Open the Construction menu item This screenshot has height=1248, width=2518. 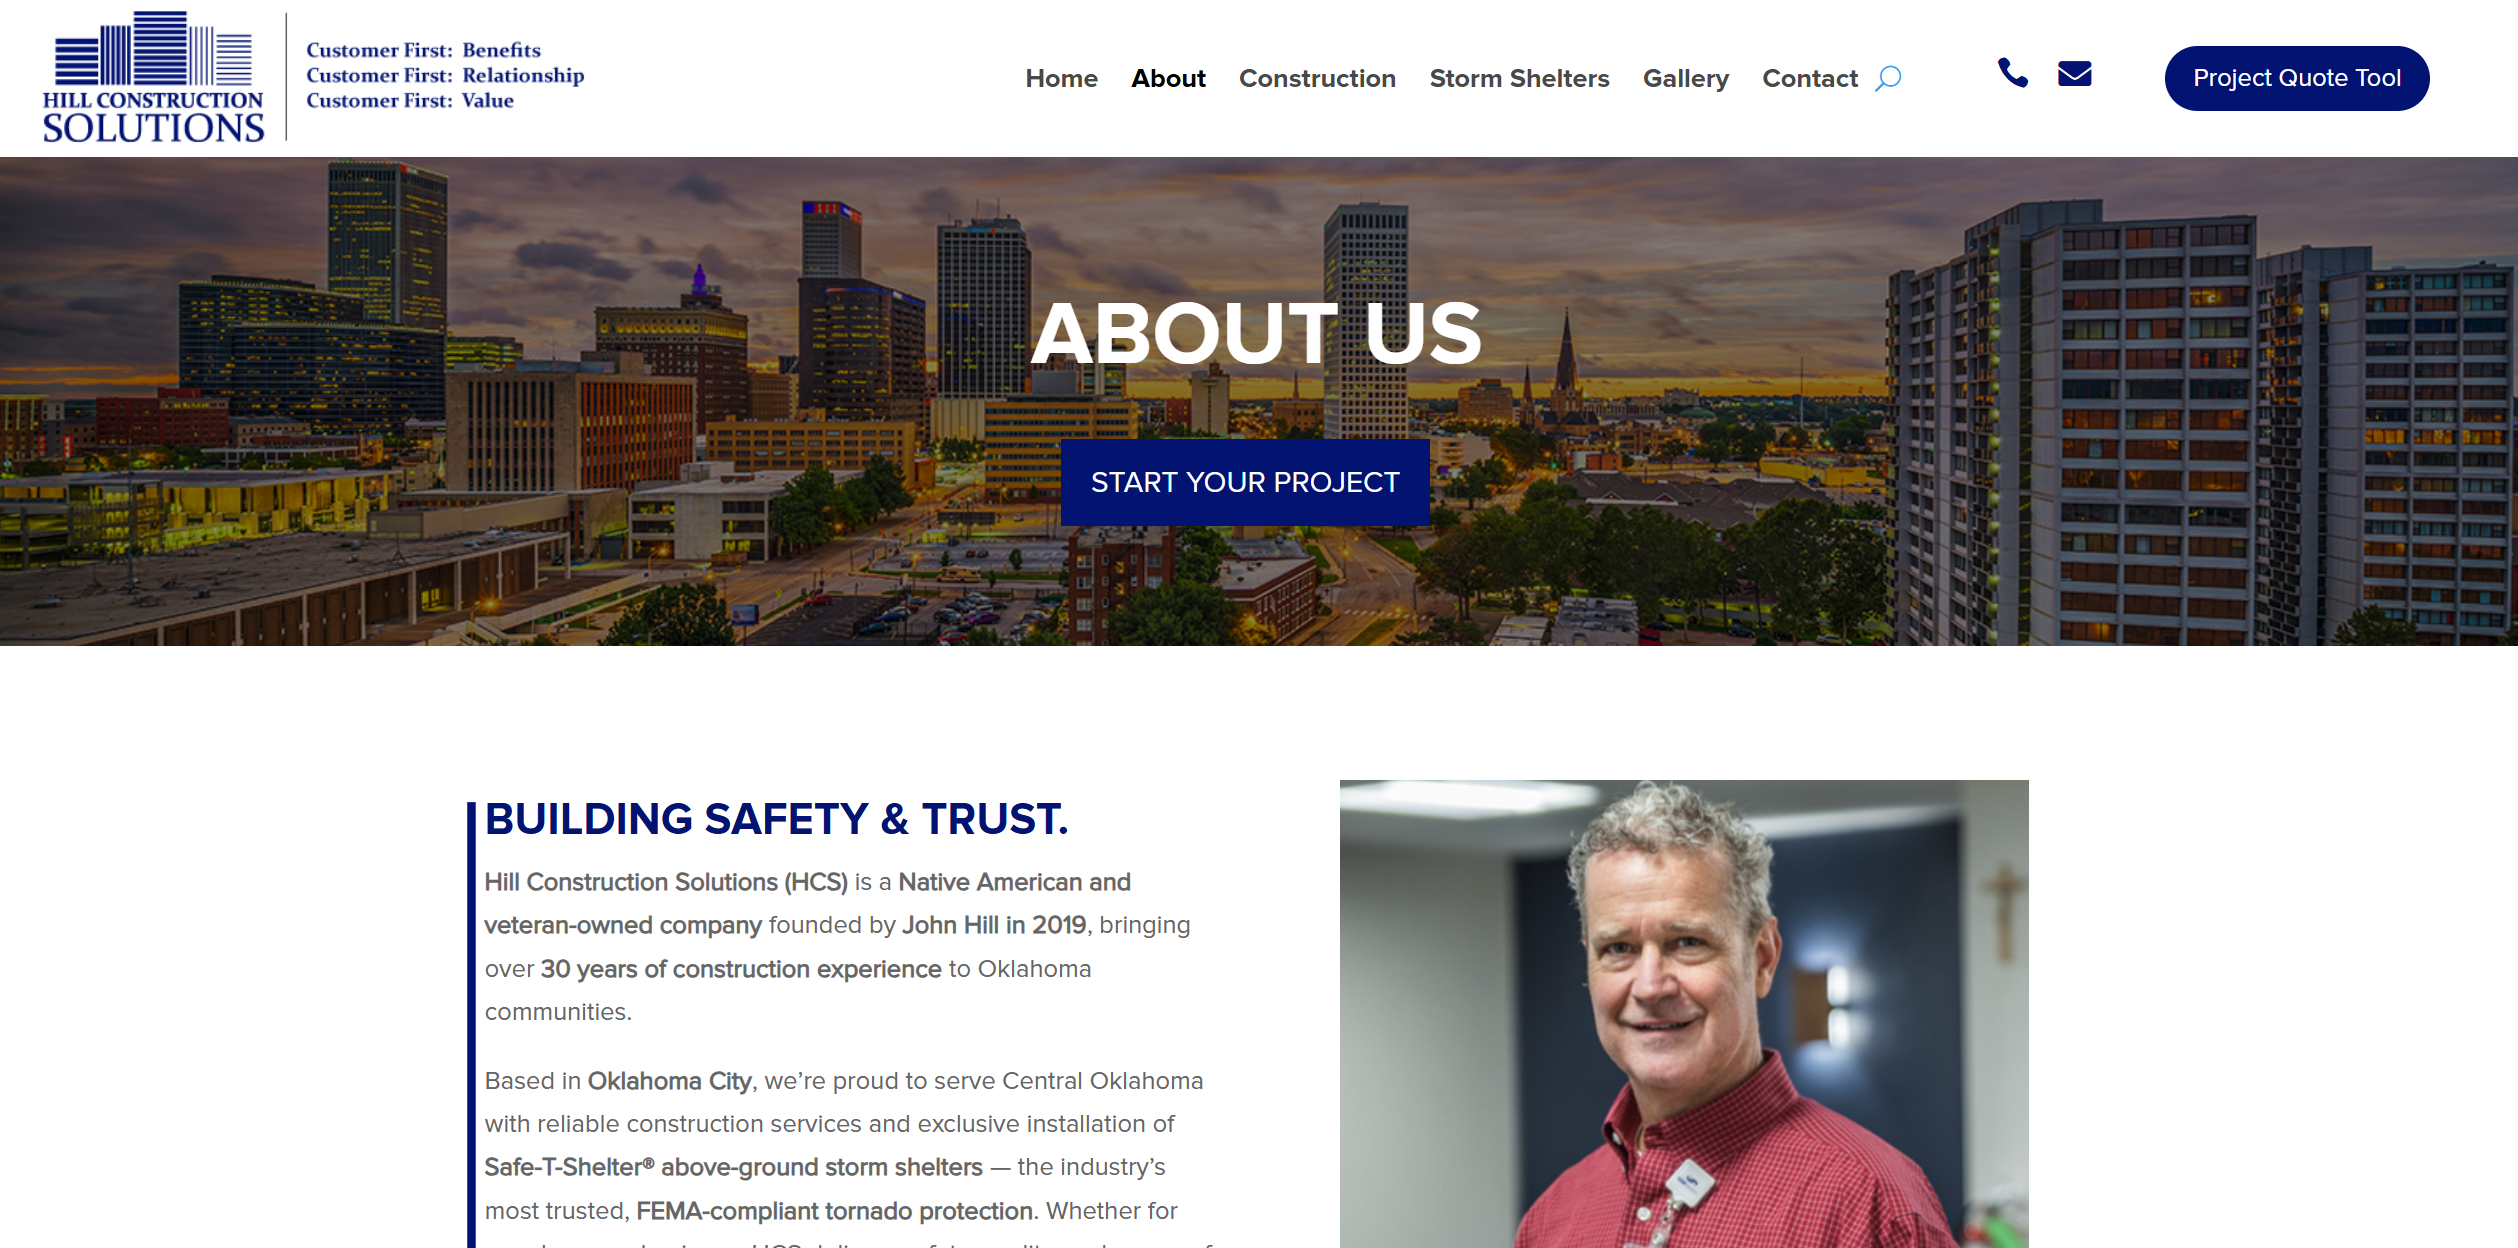[x=1317, y=78]
